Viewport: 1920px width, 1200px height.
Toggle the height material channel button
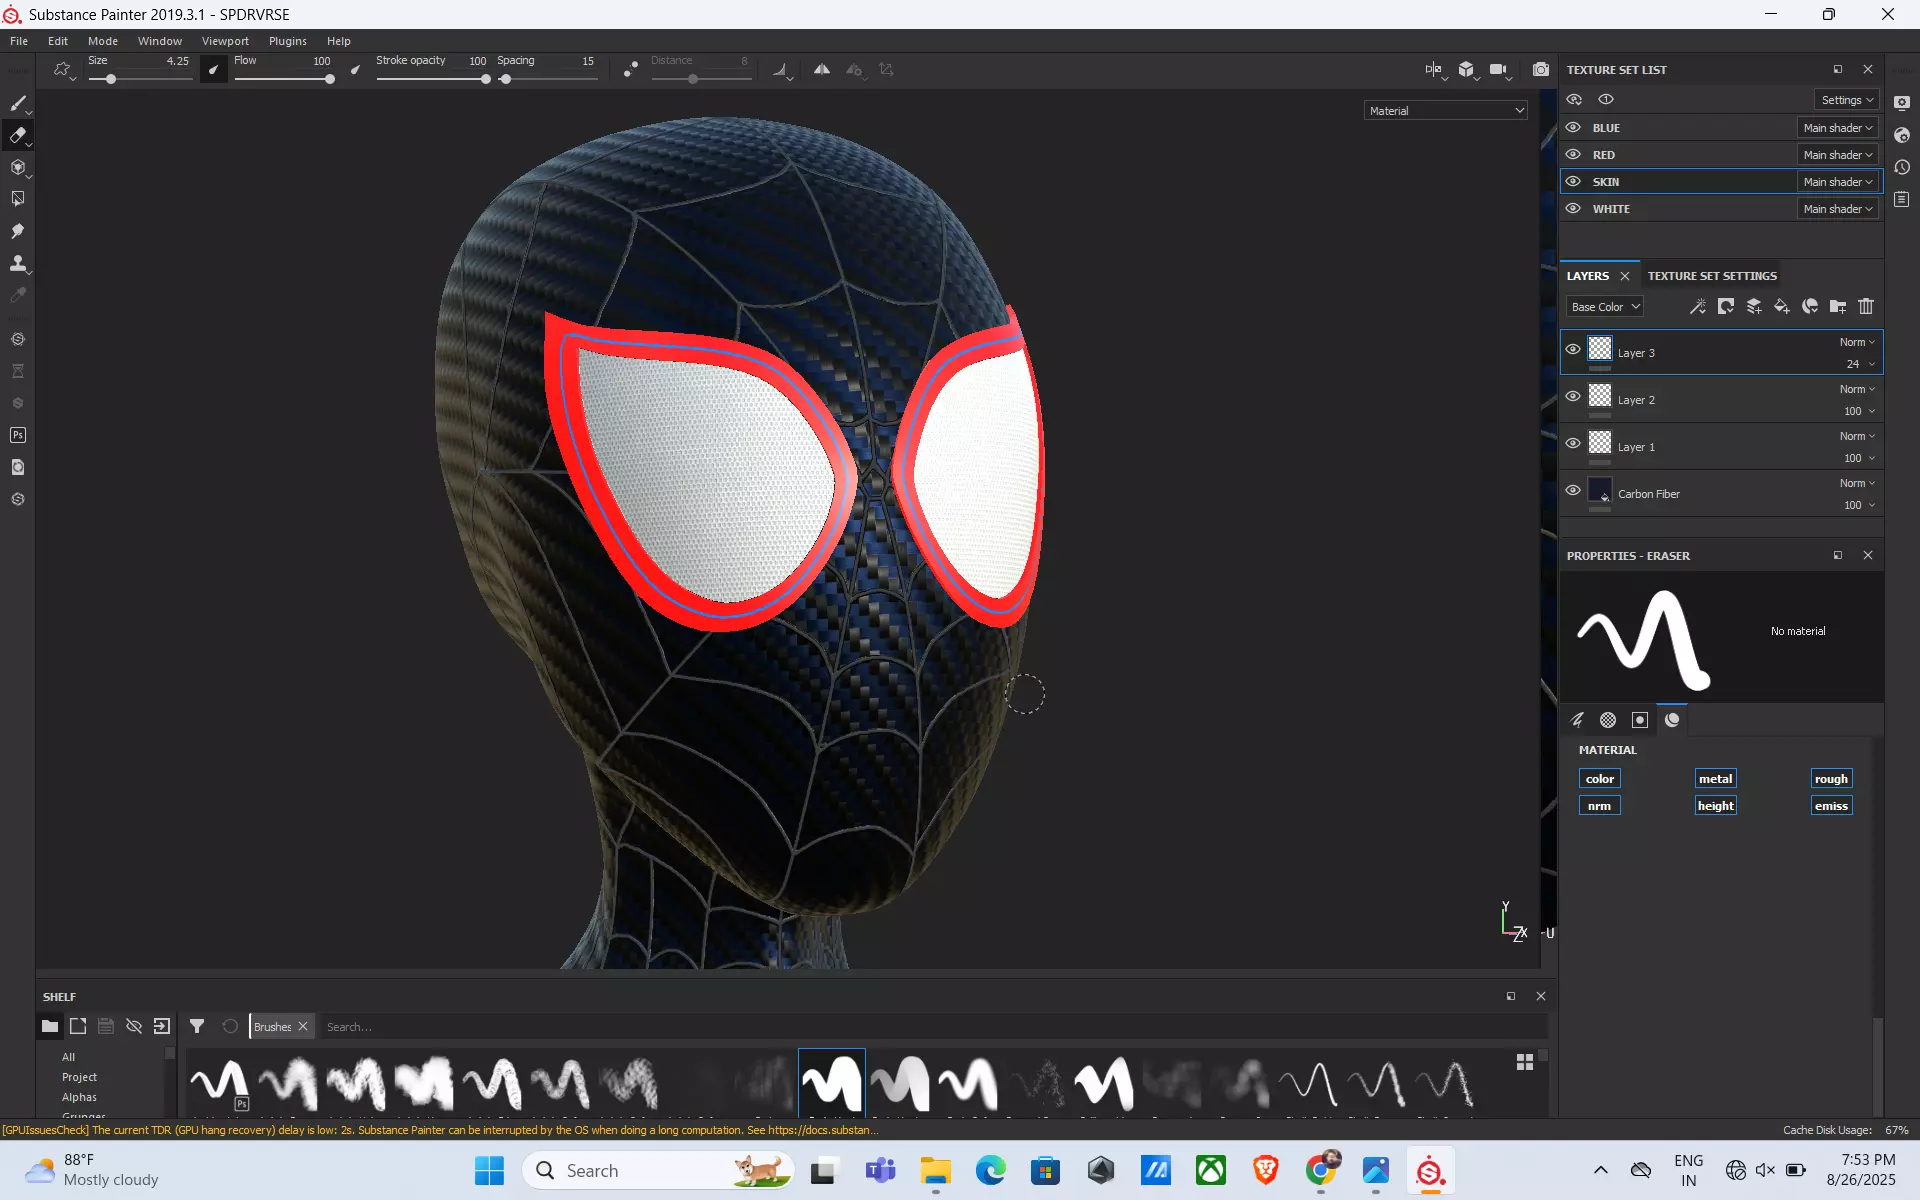click(1715, 806)
